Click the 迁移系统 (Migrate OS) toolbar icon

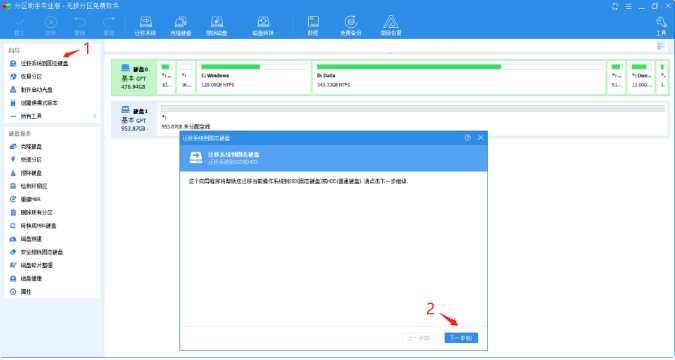pos(146,26)
